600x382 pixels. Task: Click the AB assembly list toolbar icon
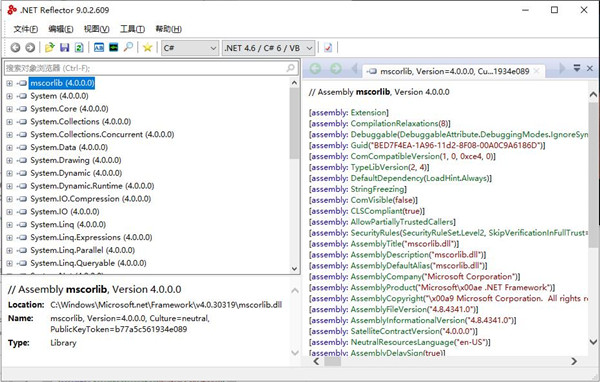99,47
